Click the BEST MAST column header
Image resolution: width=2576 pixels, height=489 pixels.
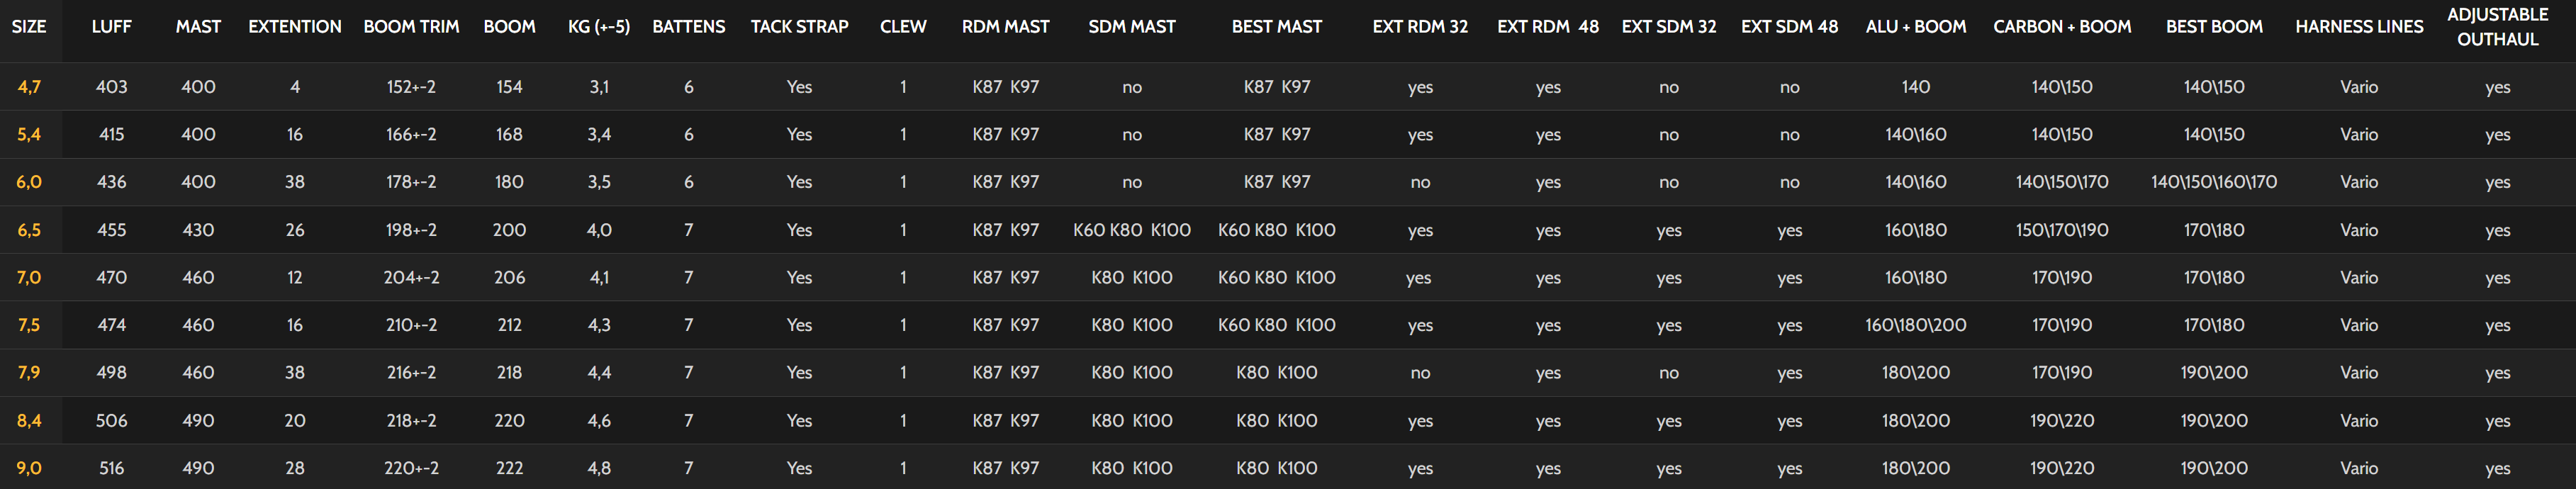[x=1276, y=27]
